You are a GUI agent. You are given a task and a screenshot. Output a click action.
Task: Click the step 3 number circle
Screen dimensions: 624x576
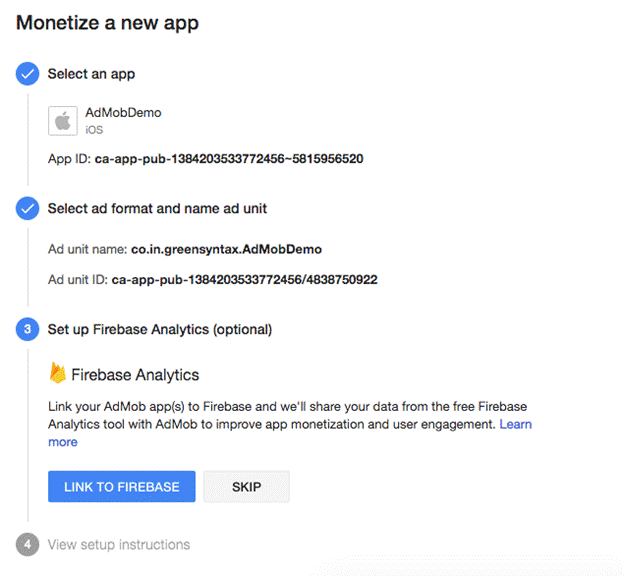(x=27, y=329)
